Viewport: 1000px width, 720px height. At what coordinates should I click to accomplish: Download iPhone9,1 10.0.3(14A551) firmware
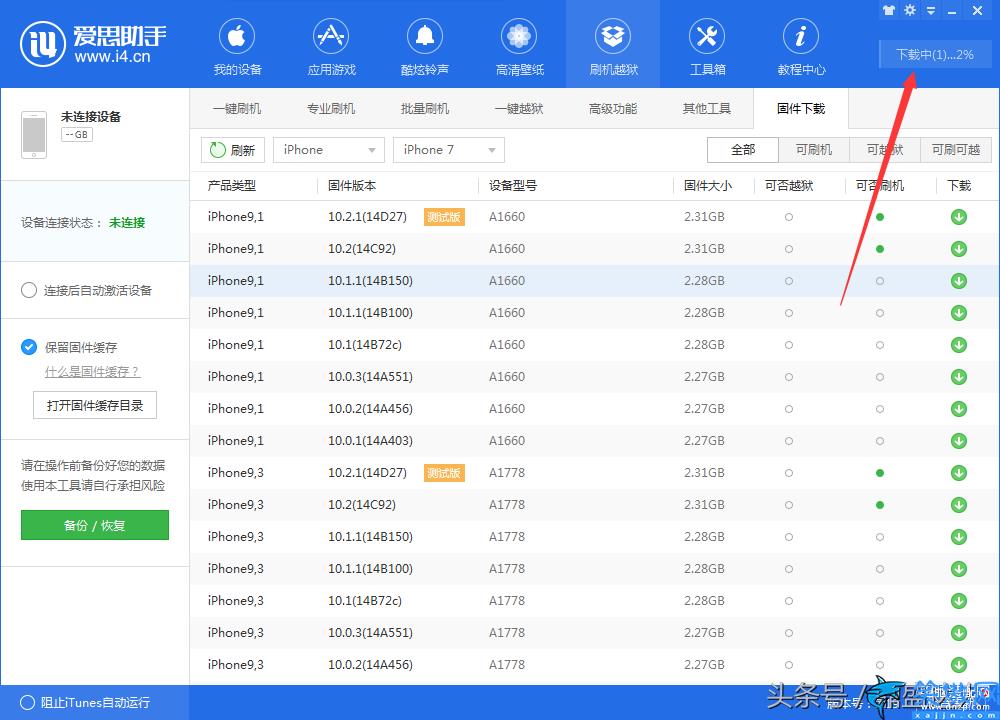coord(959,377)
